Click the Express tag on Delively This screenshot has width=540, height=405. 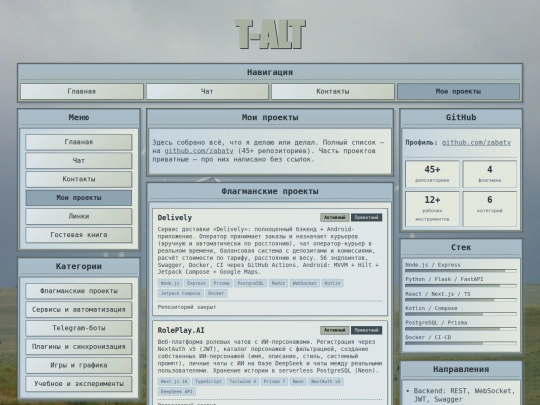196,283
